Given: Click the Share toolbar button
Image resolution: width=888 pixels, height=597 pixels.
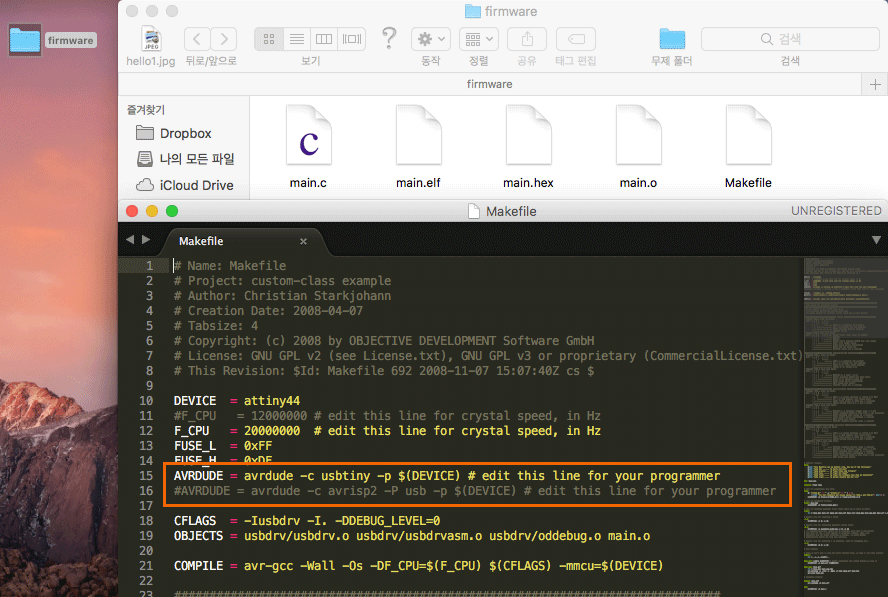Looking at the screenshot, I should [527, 39].
